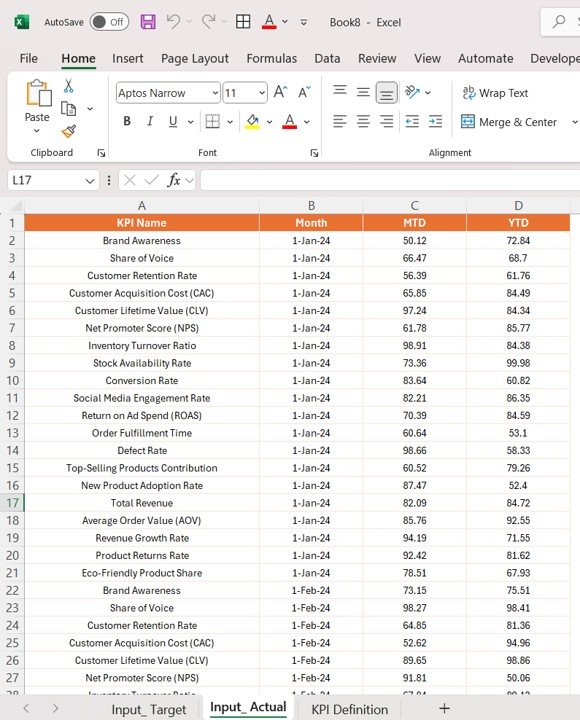
Task: Toggle Bold formatting
Action: tap(127, 121)
